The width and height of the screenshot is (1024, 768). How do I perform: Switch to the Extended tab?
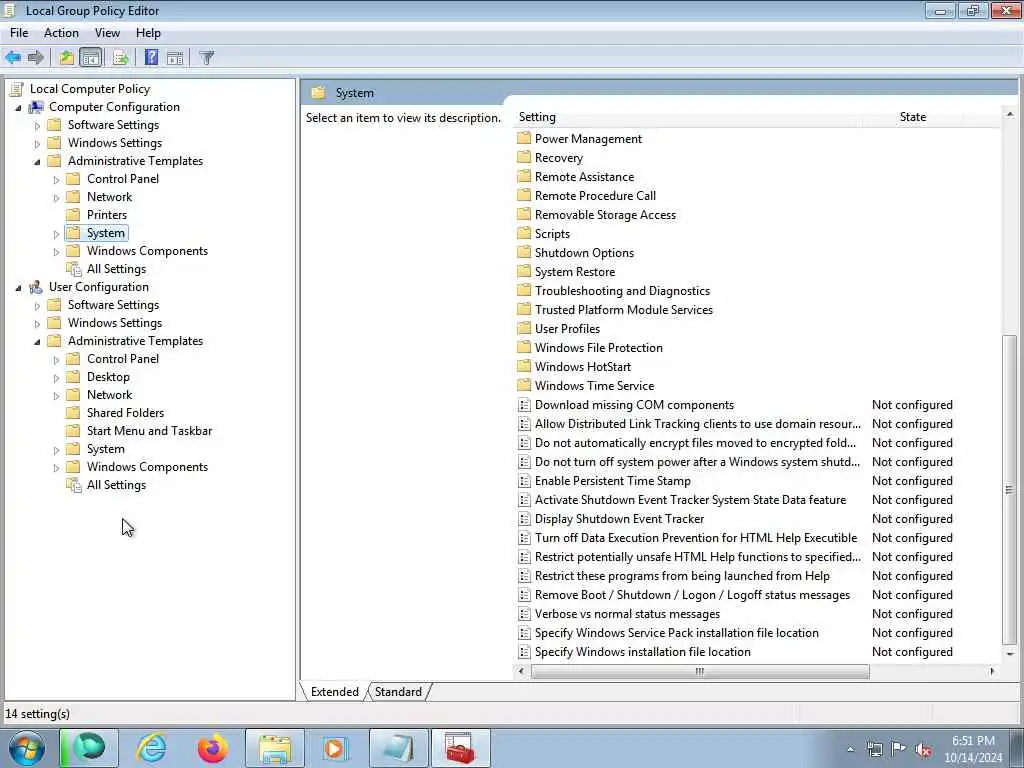(x=334, y=692)
